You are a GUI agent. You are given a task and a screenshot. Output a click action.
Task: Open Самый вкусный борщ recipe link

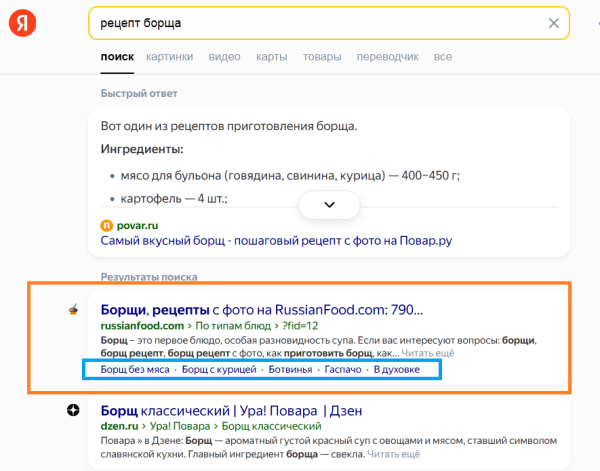pyautogui.click(x=276, y=241)
